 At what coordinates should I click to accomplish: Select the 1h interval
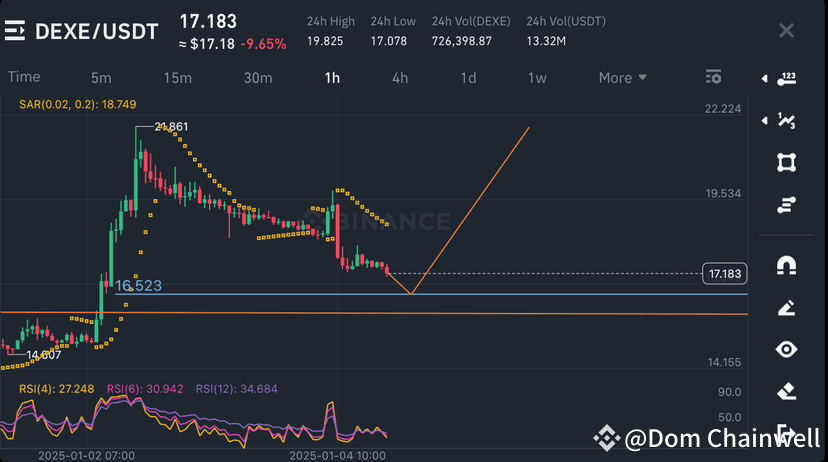[x=332, y=78]
